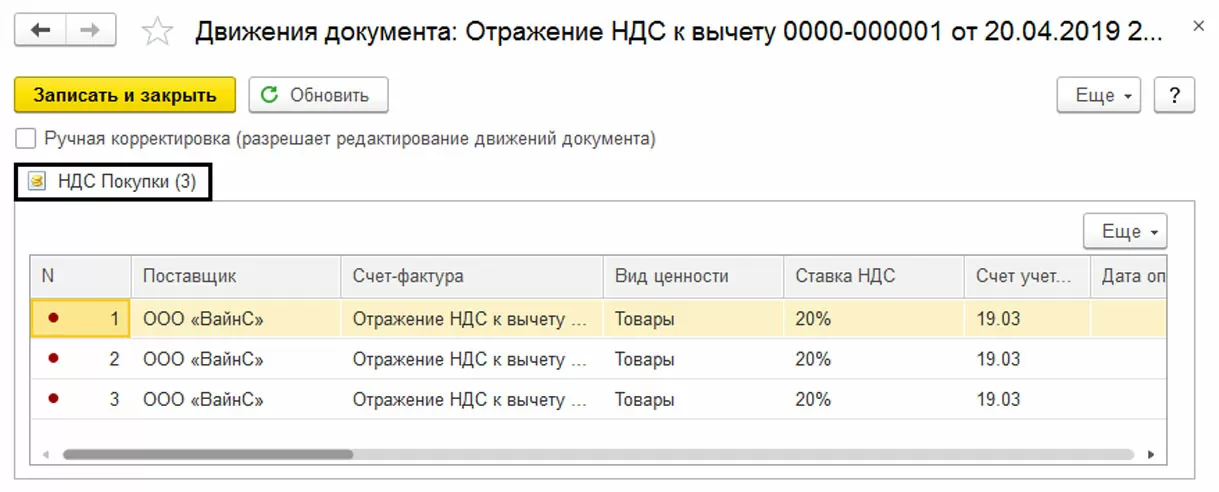Expand the table's Еще dropdown menu
Viewport: 1219px width, 492px height.
coord(1125,231)
